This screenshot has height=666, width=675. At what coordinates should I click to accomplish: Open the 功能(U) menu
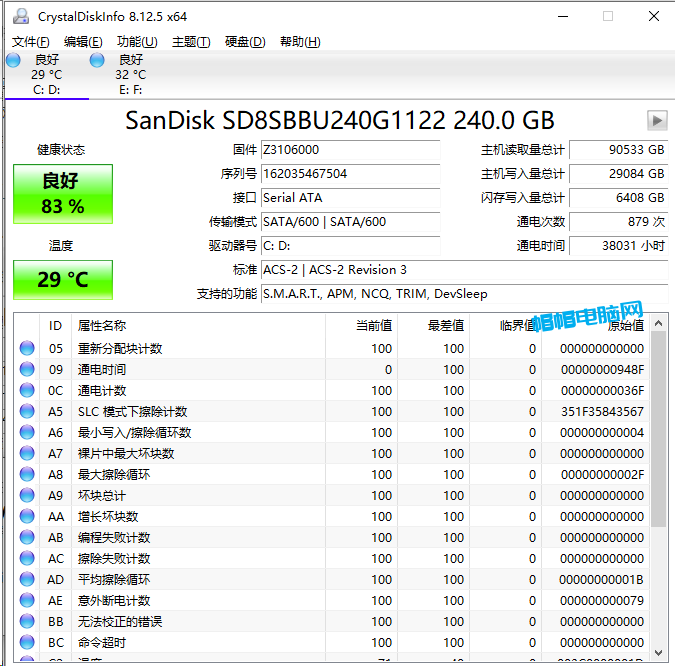(137, 42)
